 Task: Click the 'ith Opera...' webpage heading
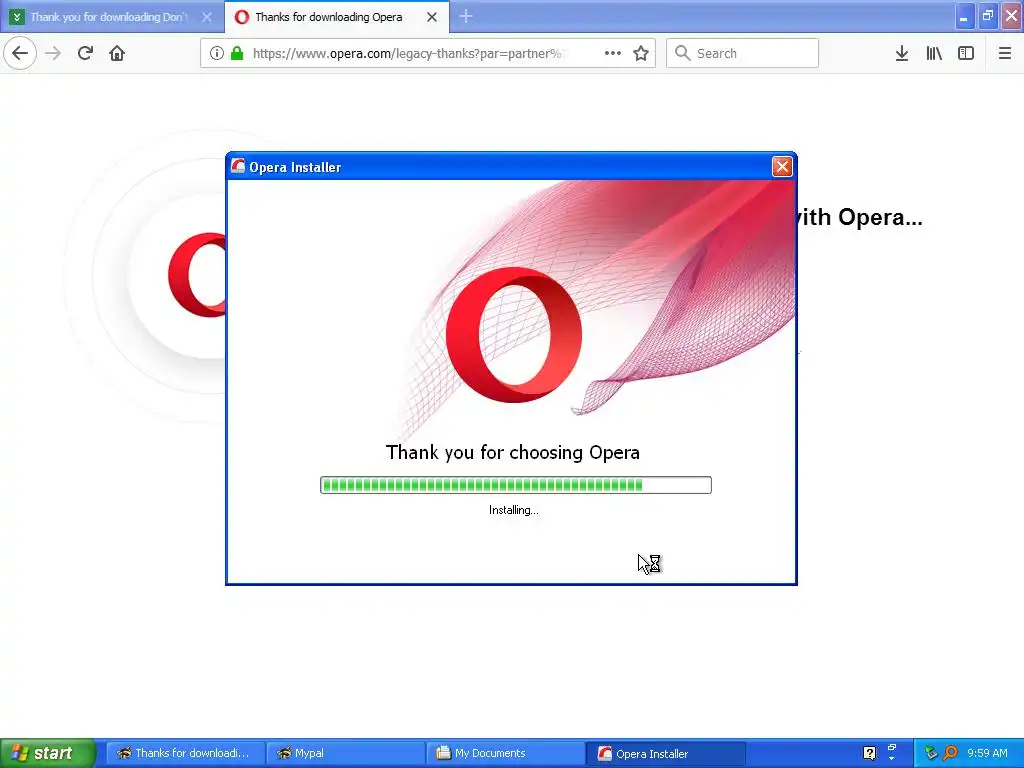point(860,217)
